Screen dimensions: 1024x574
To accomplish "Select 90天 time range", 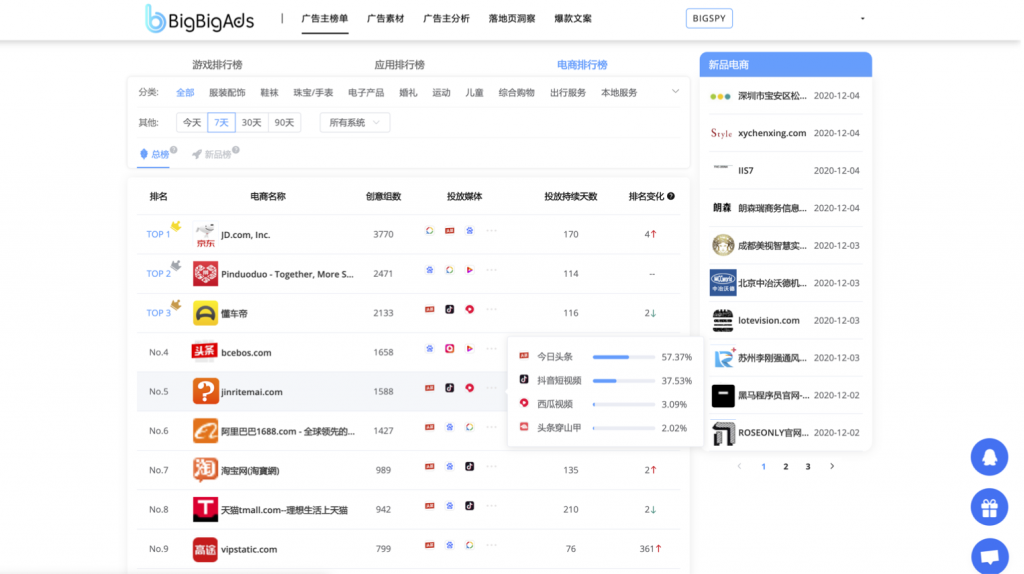I will click(284, 122).
